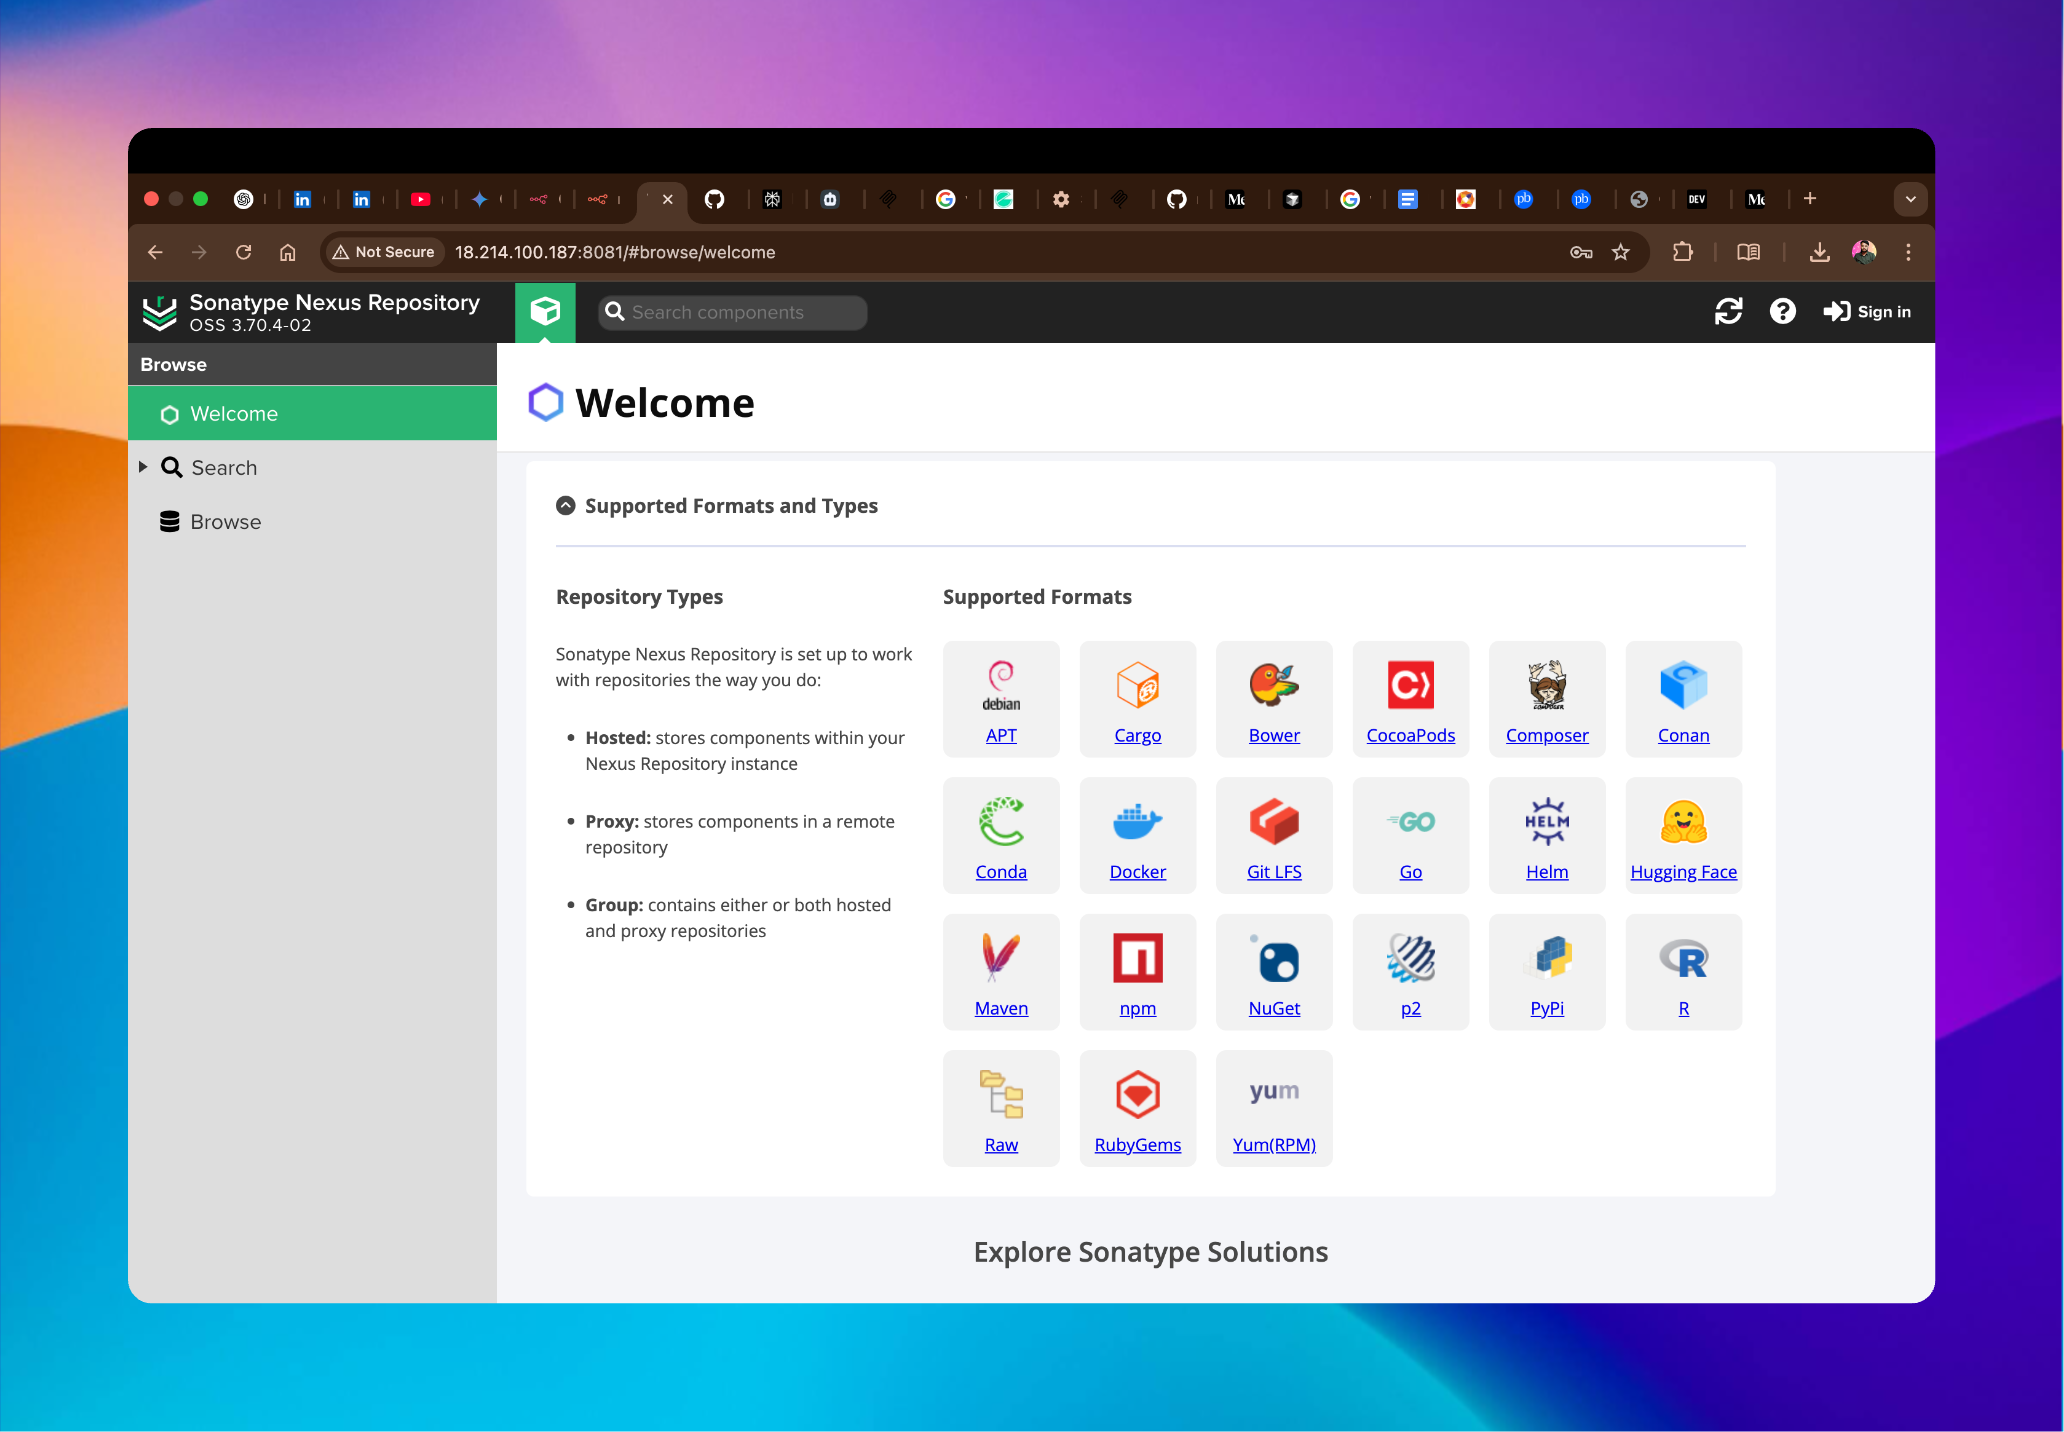Open Browse repositories in the sidebar

click(x=225, y=522)
